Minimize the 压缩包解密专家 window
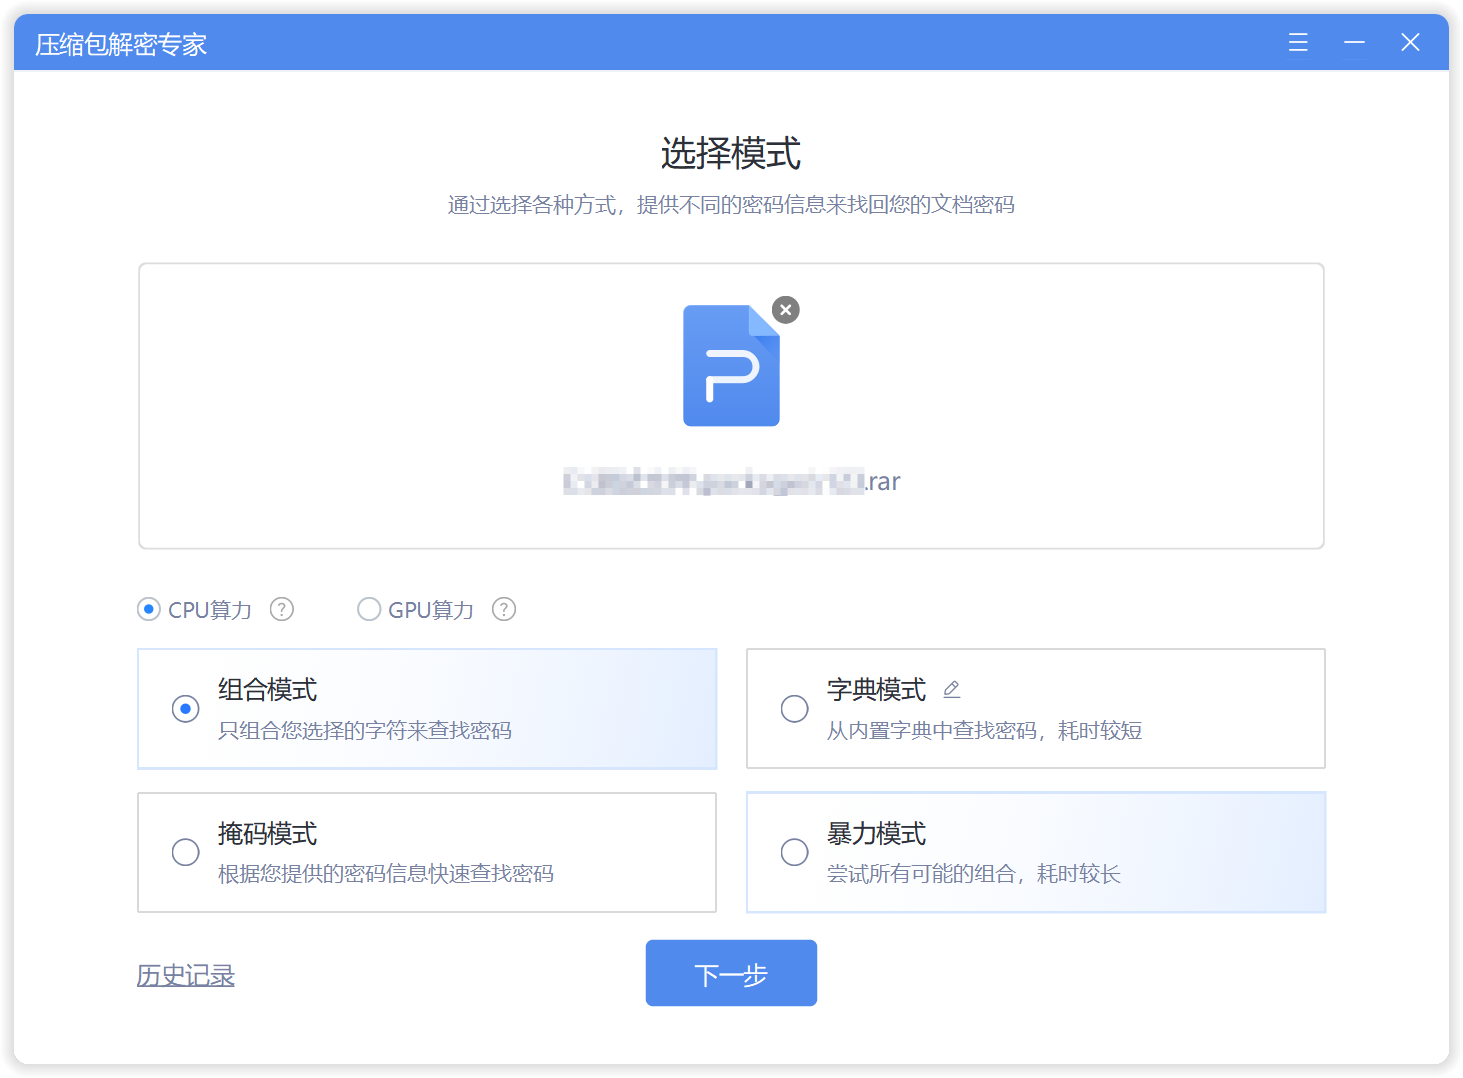This screenshot has height=1078, width=1463. click(1354, 42)
